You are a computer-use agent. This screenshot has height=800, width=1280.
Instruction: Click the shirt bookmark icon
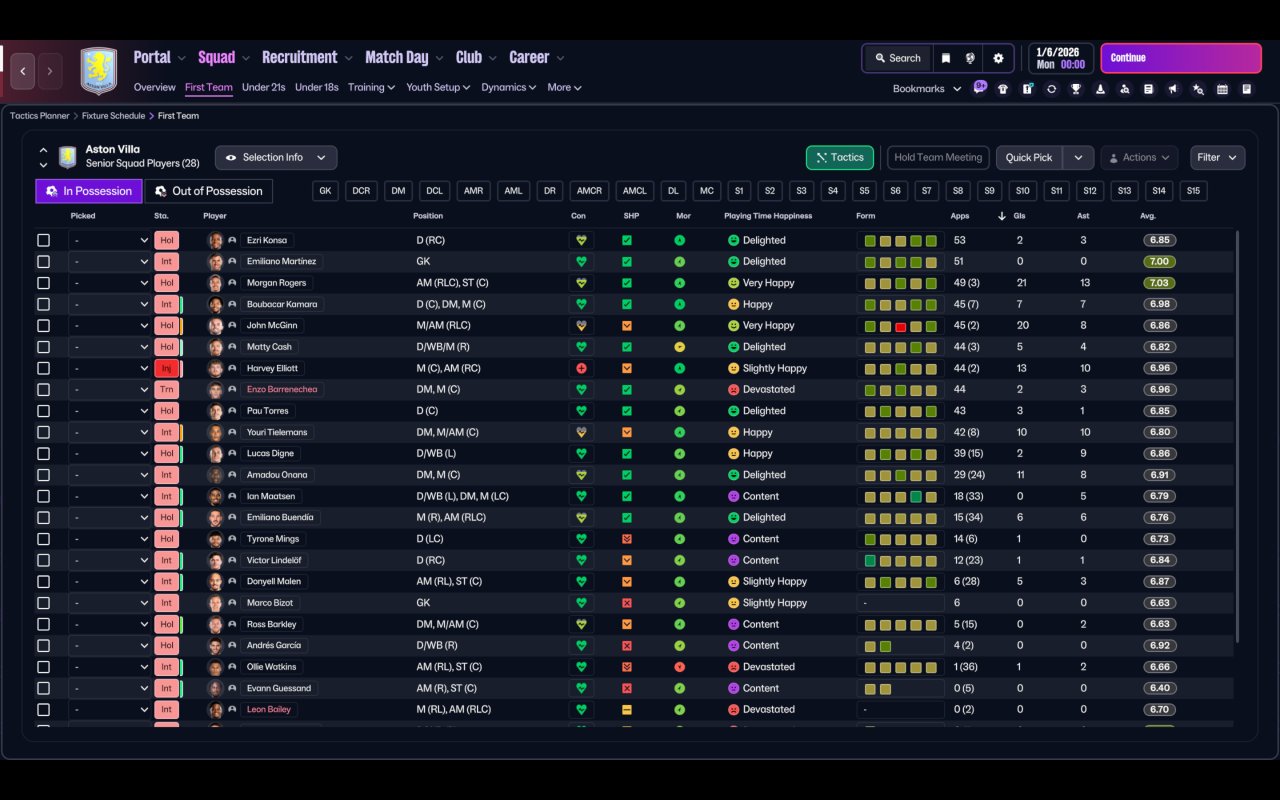click(1002, 89)
